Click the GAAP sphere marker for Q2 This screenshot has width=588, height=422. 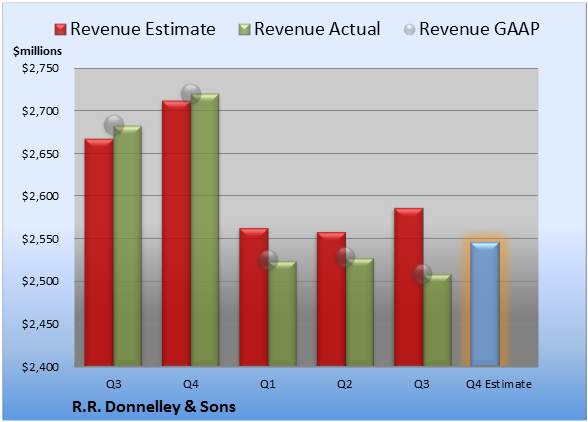point(345,257)
